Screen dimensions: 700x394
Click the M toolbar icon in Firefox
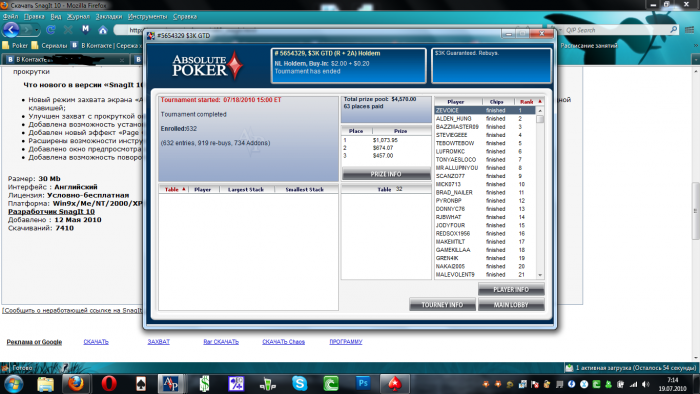(85, 29)
